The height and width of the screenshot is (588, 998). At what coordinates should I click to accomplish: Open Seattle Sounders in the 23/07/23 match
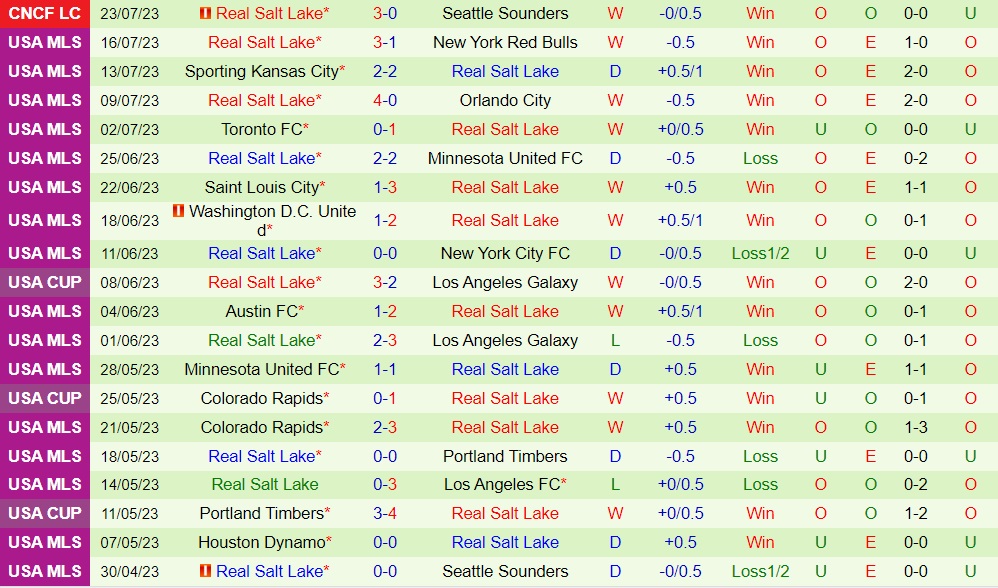[505, 14]
